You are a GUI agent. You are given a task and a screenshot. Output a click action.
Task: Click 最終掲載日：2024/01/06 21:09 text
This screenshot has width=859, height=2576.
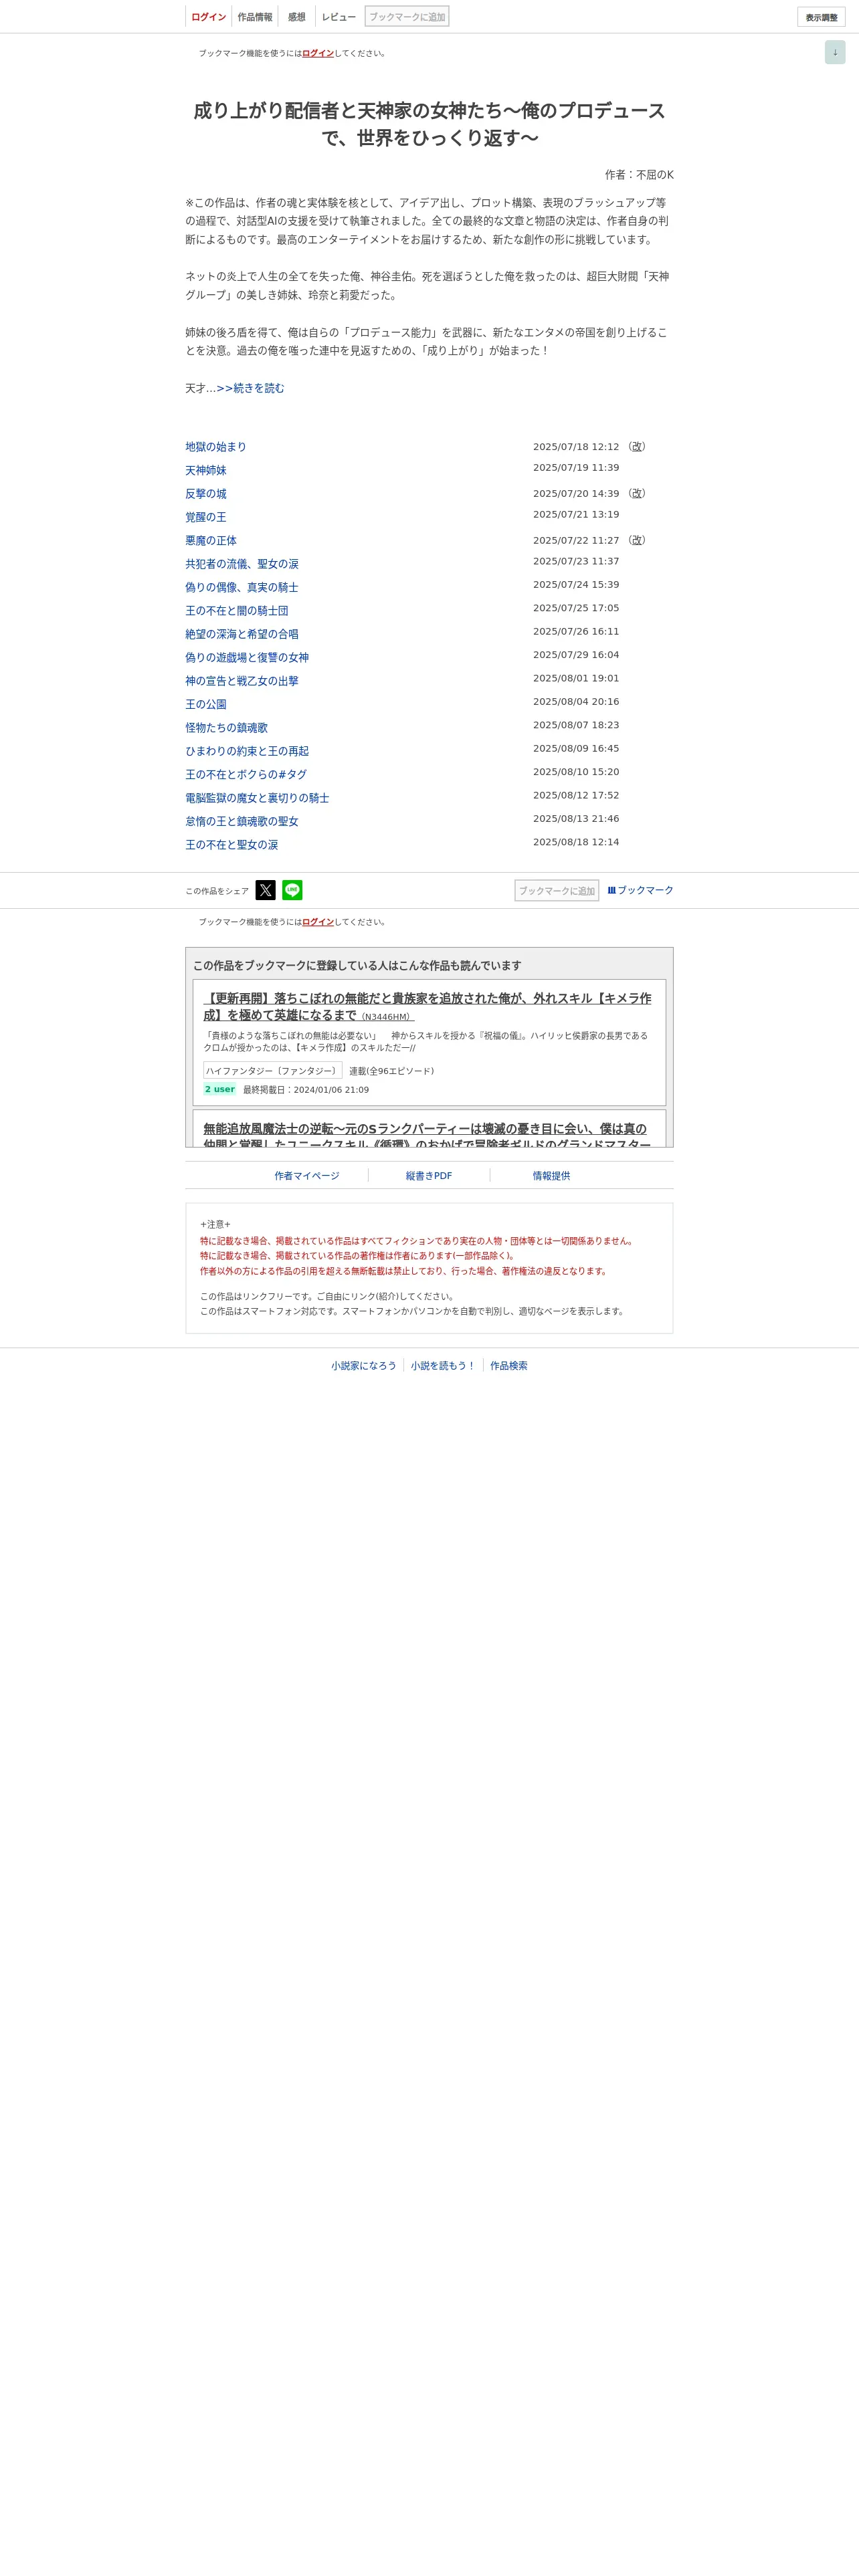pos(306,1090)
